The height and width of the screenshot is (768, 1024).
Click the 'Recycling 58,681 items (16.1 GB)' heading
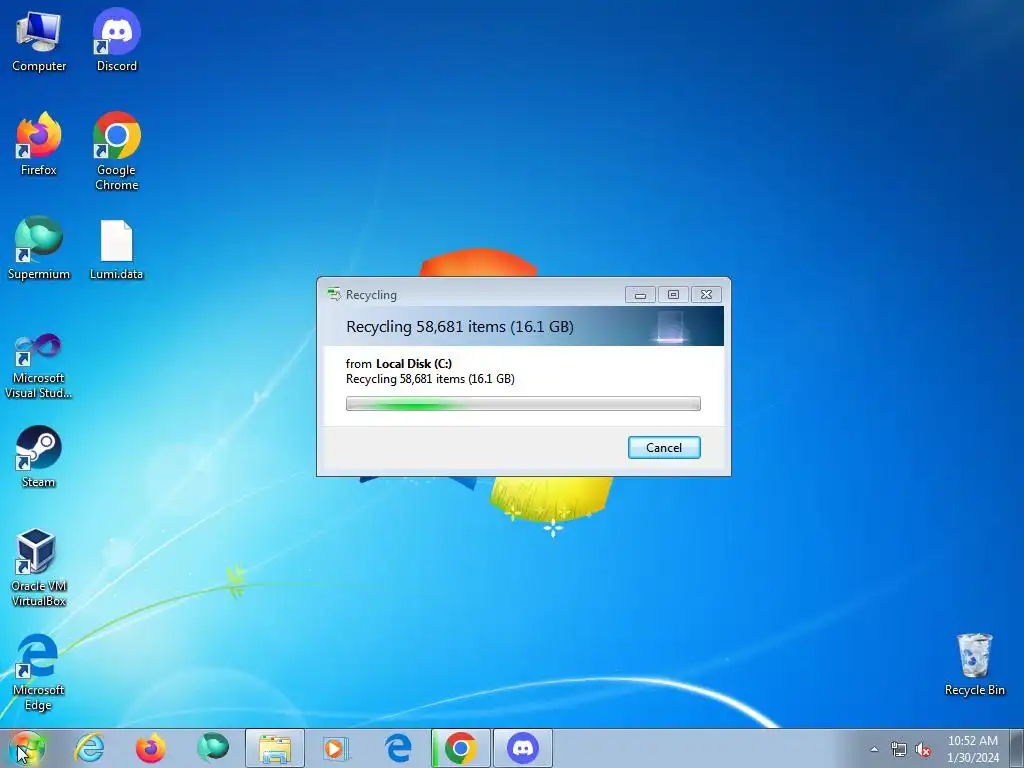pos(460,327)
